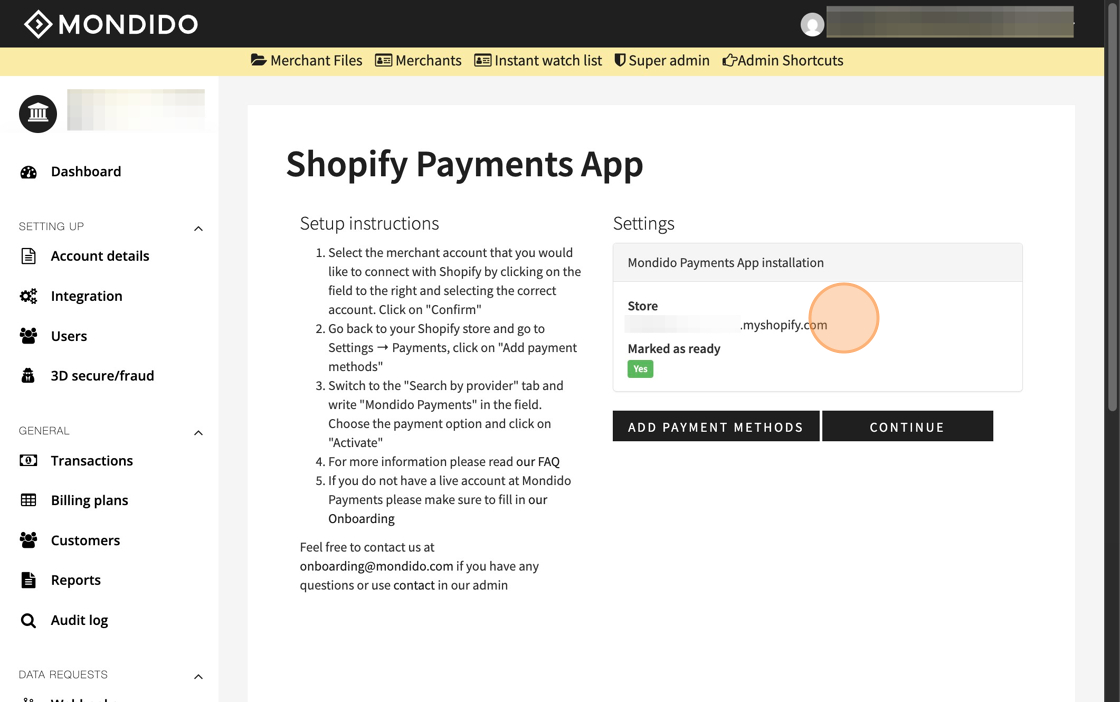Click the Super admin shield icon

pos(620,61)
